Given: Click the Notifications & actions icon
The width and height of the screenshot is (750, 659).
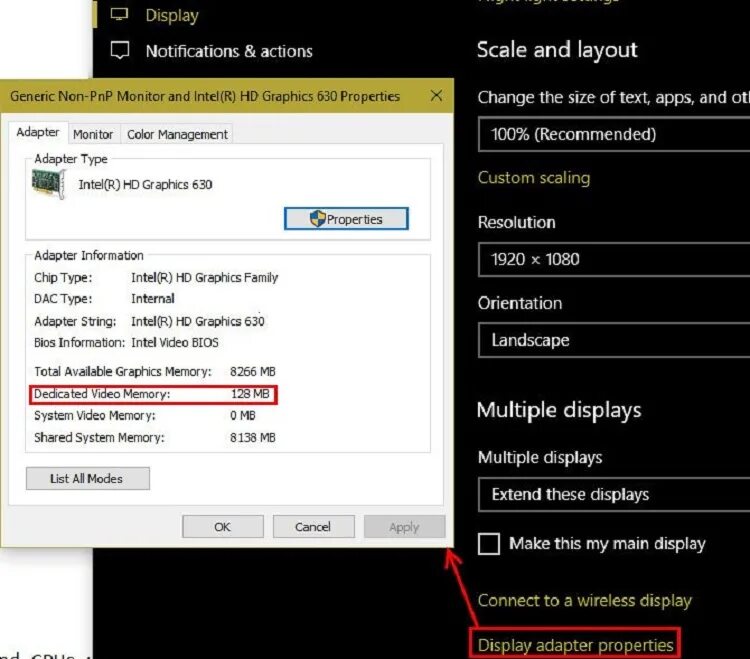Looking at the screenshot, I should (x=120, y=50).
